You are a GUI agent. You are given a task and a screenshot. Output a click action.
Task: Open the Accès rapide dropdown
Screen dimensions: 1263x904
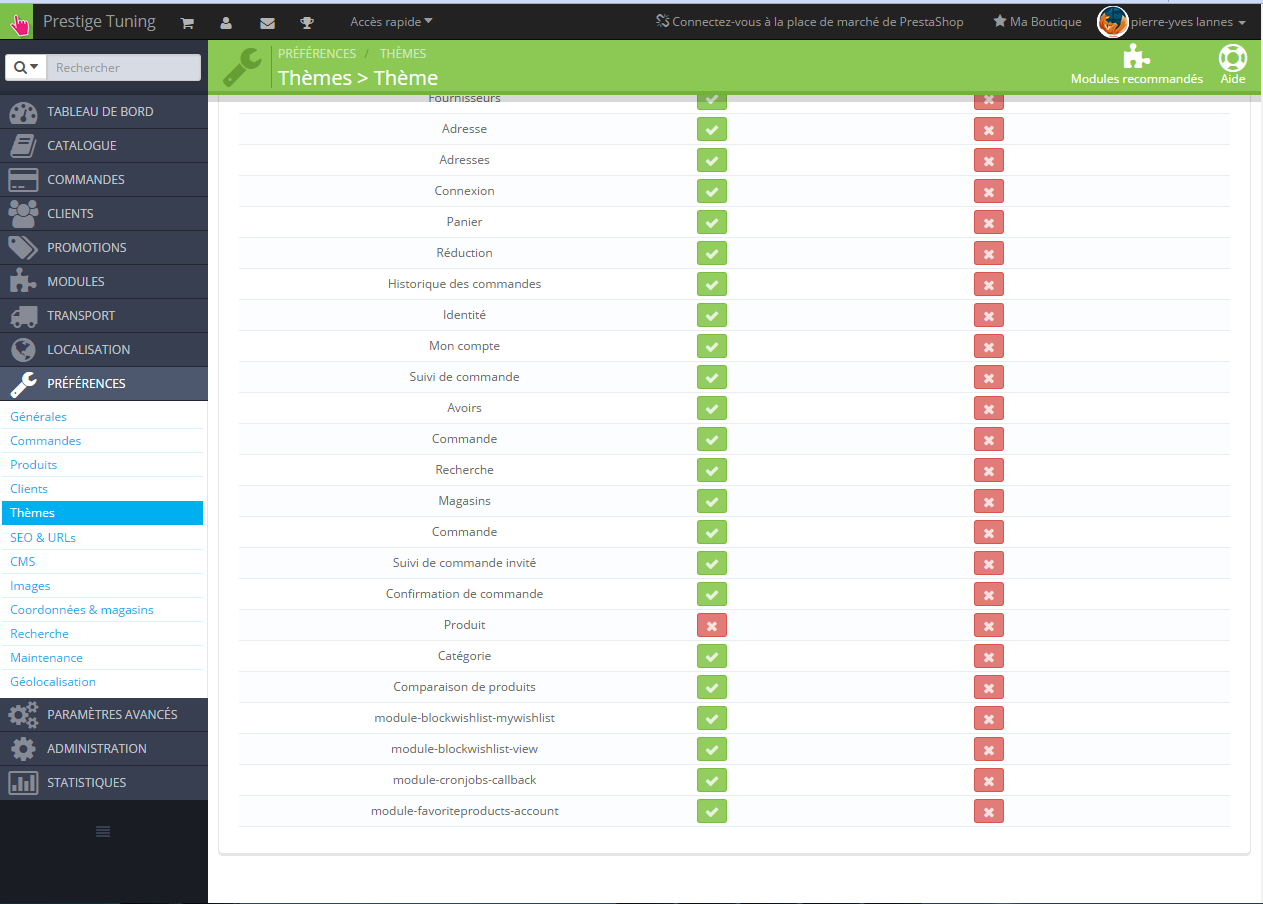pyautogui.click(x=391, y=21)
